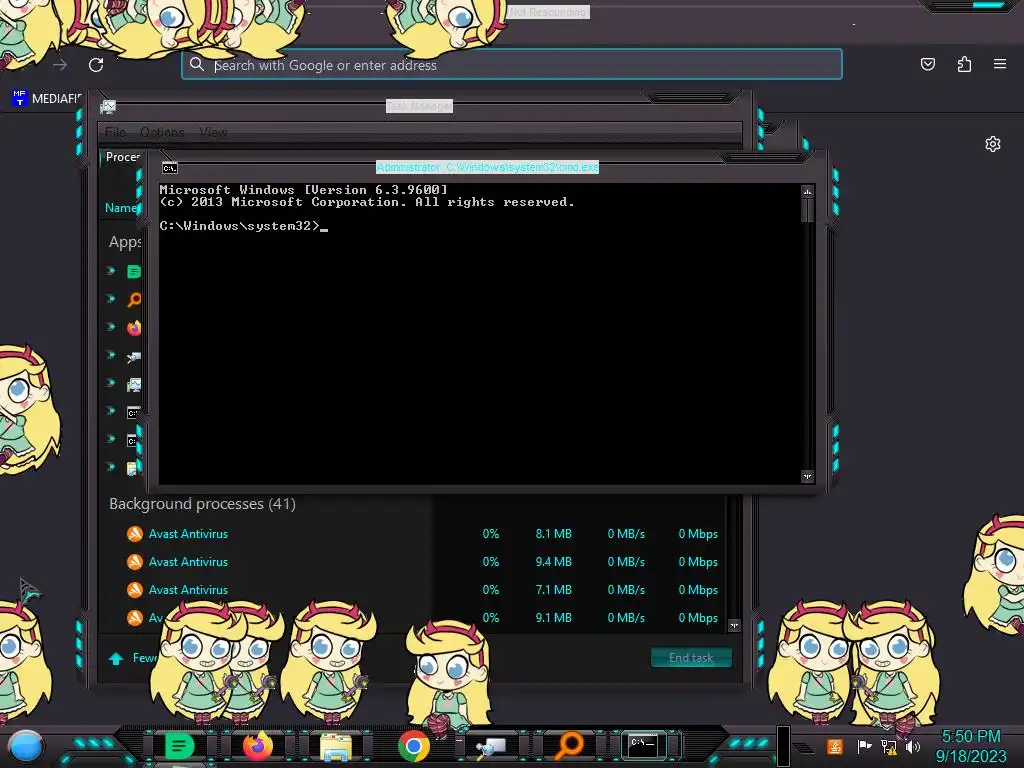The width and height of the screenshot is (1024, 768).
Task: Click Task Manager list scroll-down arrow
Action: (734, 626)
